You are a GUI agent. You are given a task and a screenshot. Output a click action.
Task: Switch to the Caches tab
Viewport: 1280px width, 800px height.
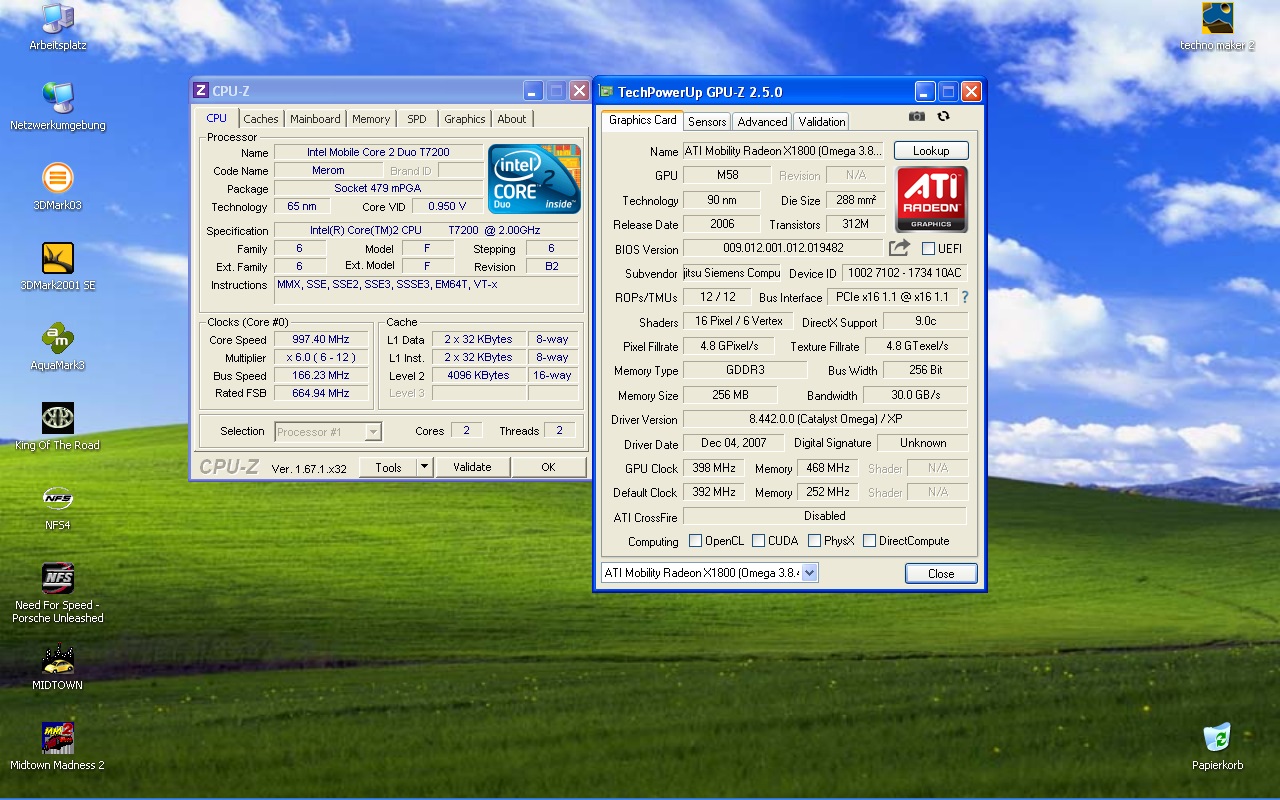[x=261, y=119]
